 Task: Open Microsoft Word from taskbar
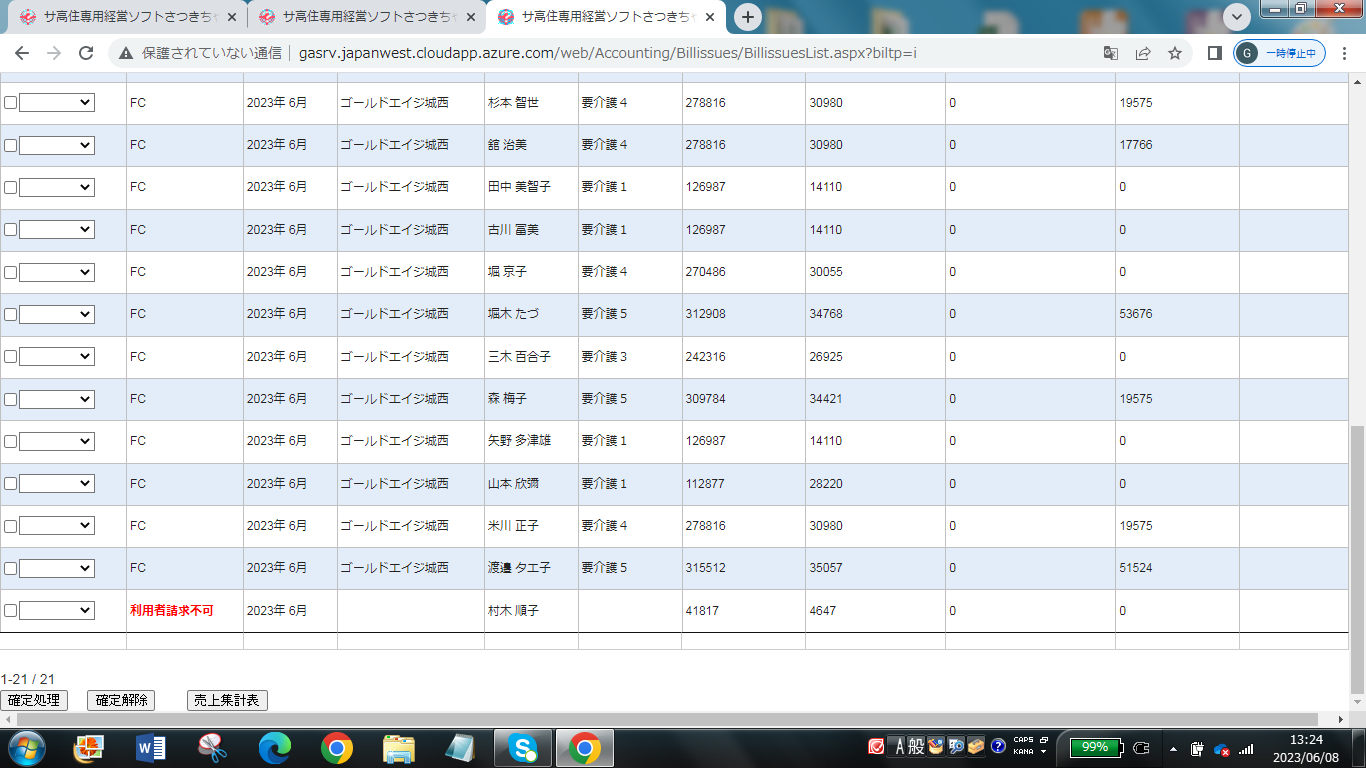click(150, 747)
